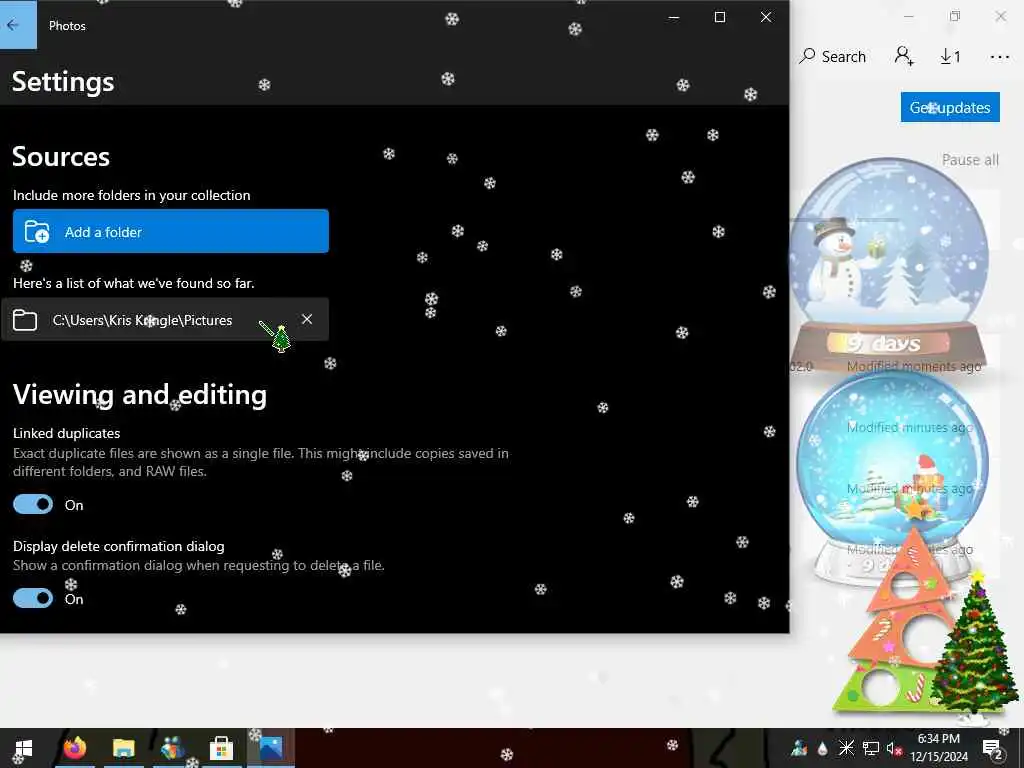
Task: Click the snowman snow globe showing 9 days
Action: point(888,264)
